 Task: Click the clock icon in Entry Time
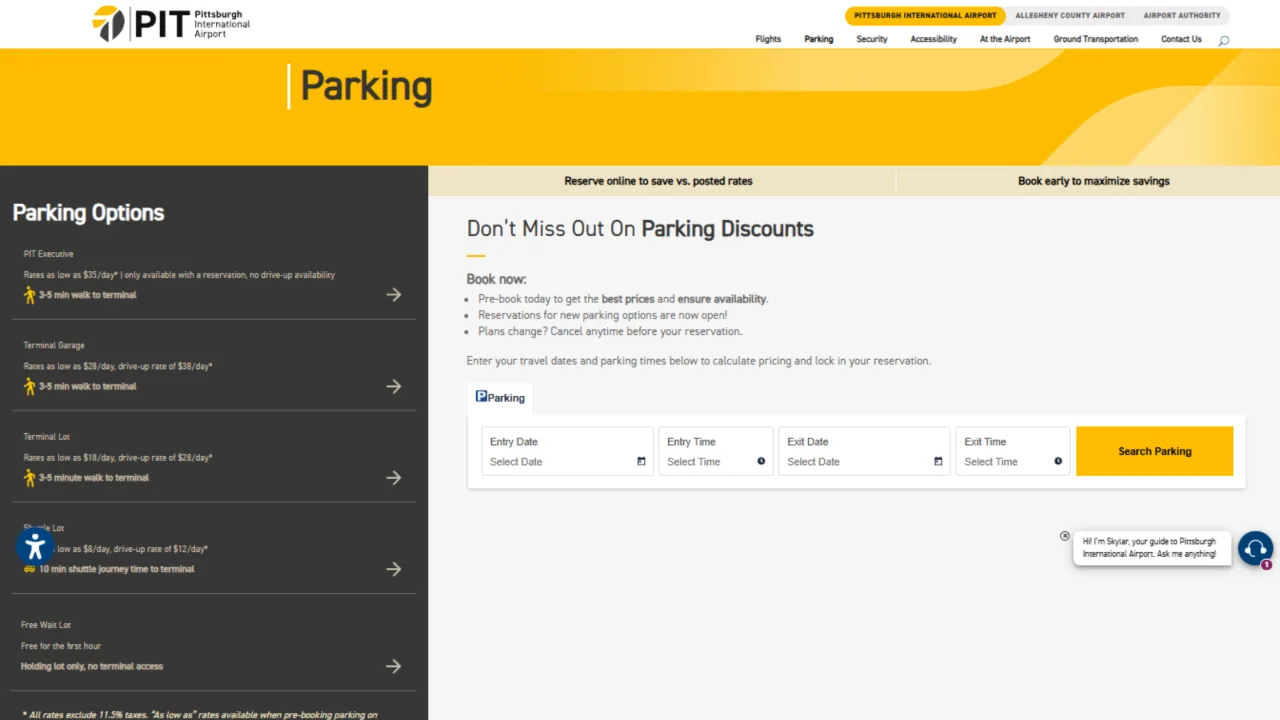pyautogui.click(x=761, y=462)
